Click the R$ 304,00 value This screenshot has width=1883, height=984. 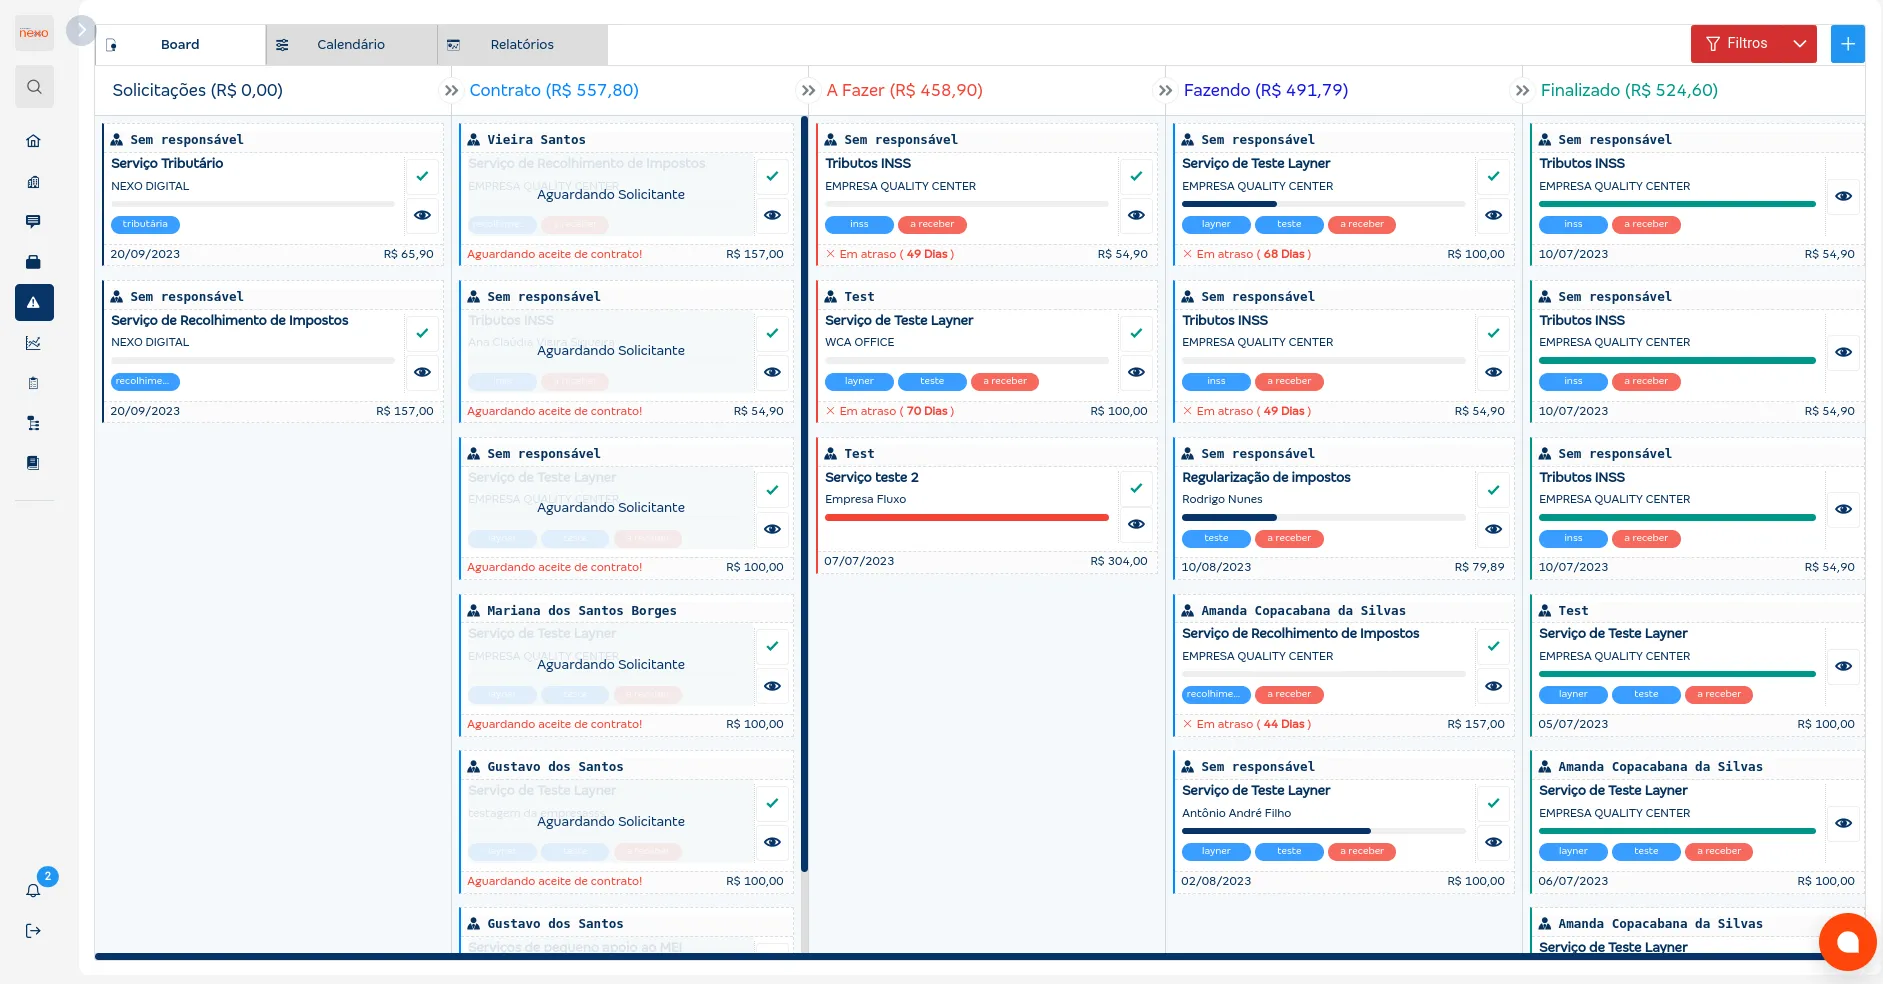(x=1119, y=561)
